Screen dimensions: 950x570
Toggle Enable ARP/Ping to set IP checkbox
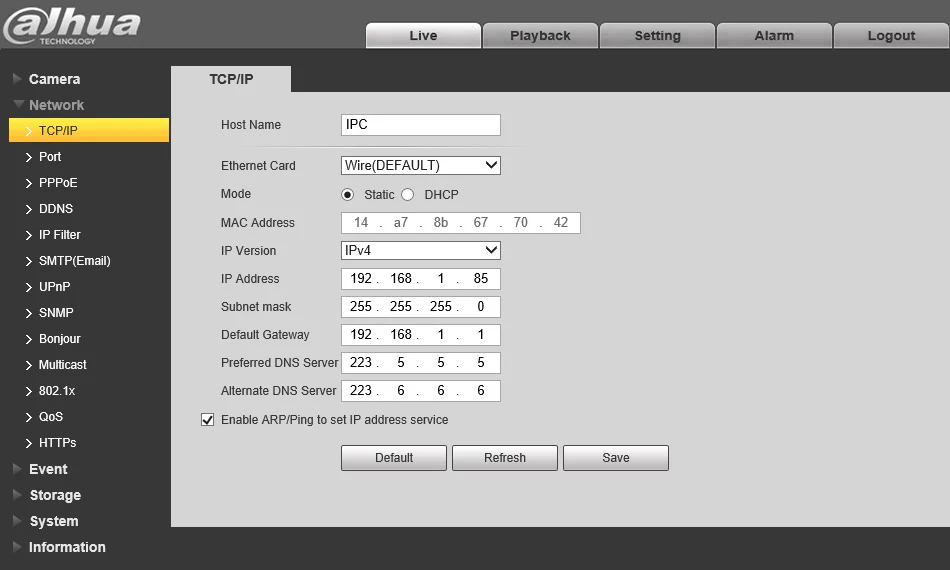208,420
